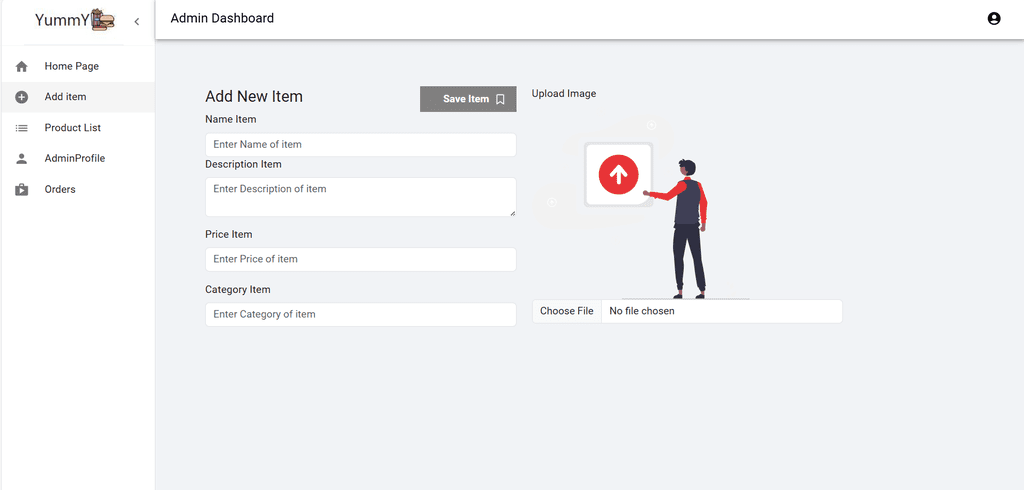
Task: Click the Add item plus icon
Action: pyautogui.click(x=22, y=97)
